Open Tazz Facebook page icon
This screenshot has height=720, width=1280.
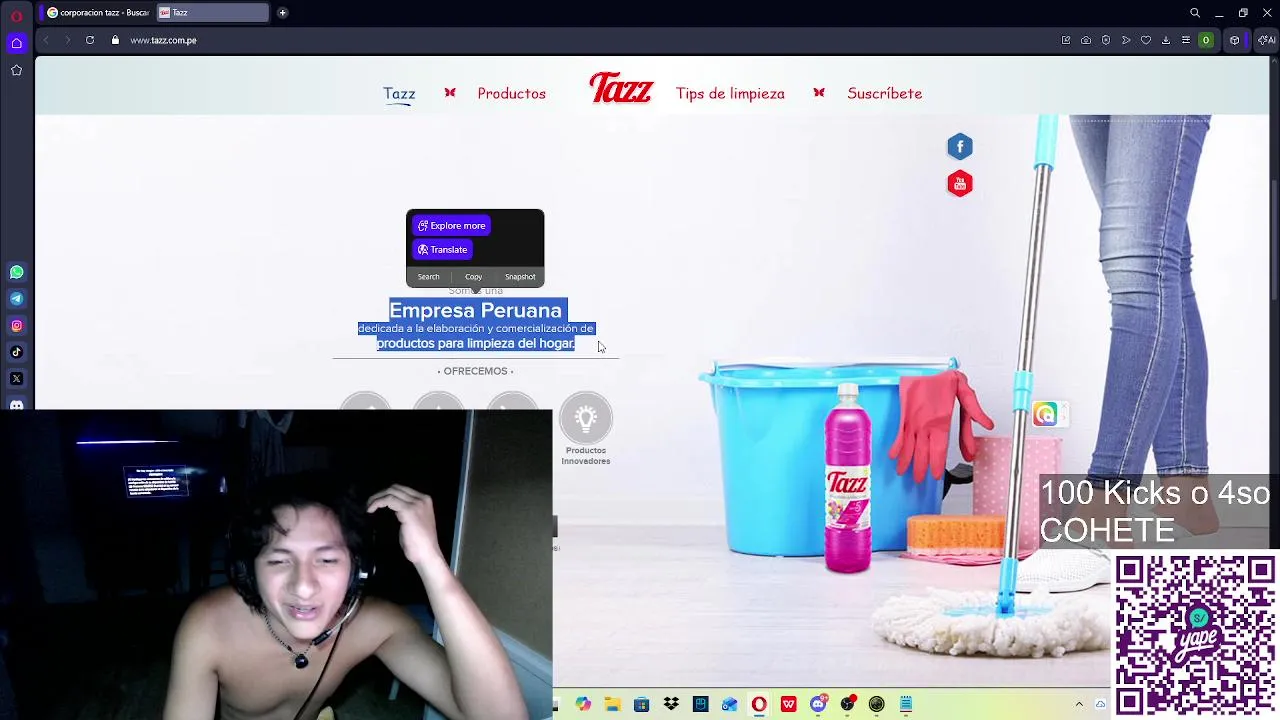pyautogui.click(x=960, y=147)
